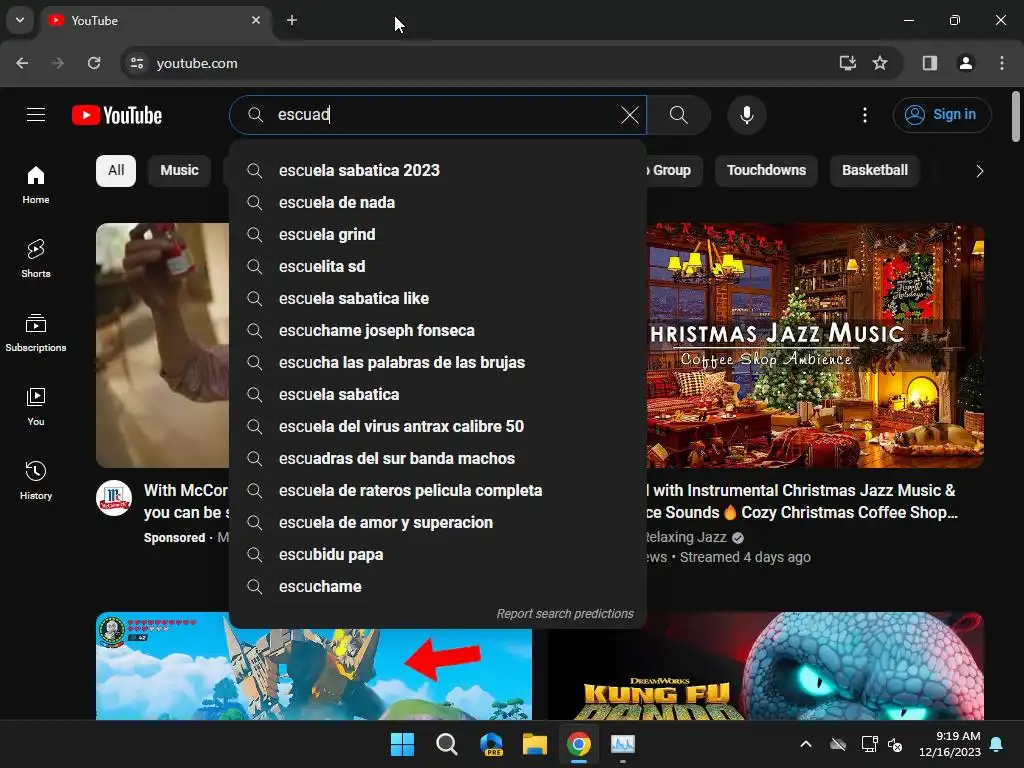Image resolution: width=1024 pixels, height=768 pixels.
Task: Choose suggestion 'escubidu papa'
Action: 438,554
